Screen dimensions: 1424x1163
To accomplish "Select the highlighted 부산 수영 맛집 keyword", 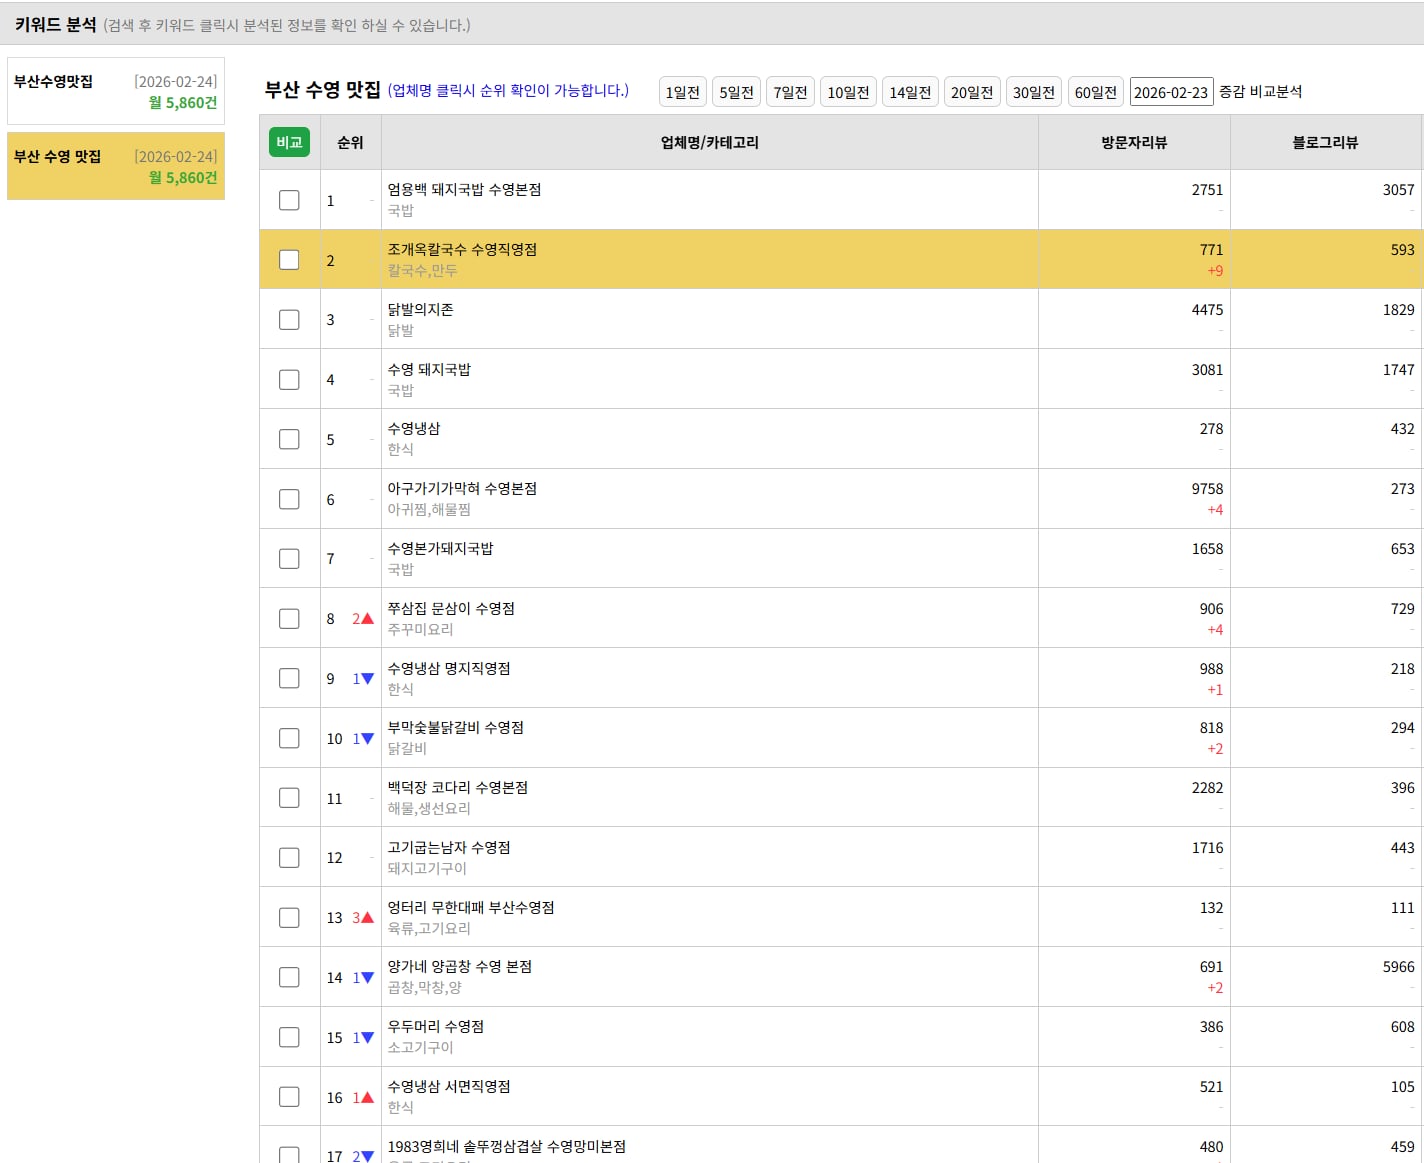I will pyautogui.click(x=115, y=166).
